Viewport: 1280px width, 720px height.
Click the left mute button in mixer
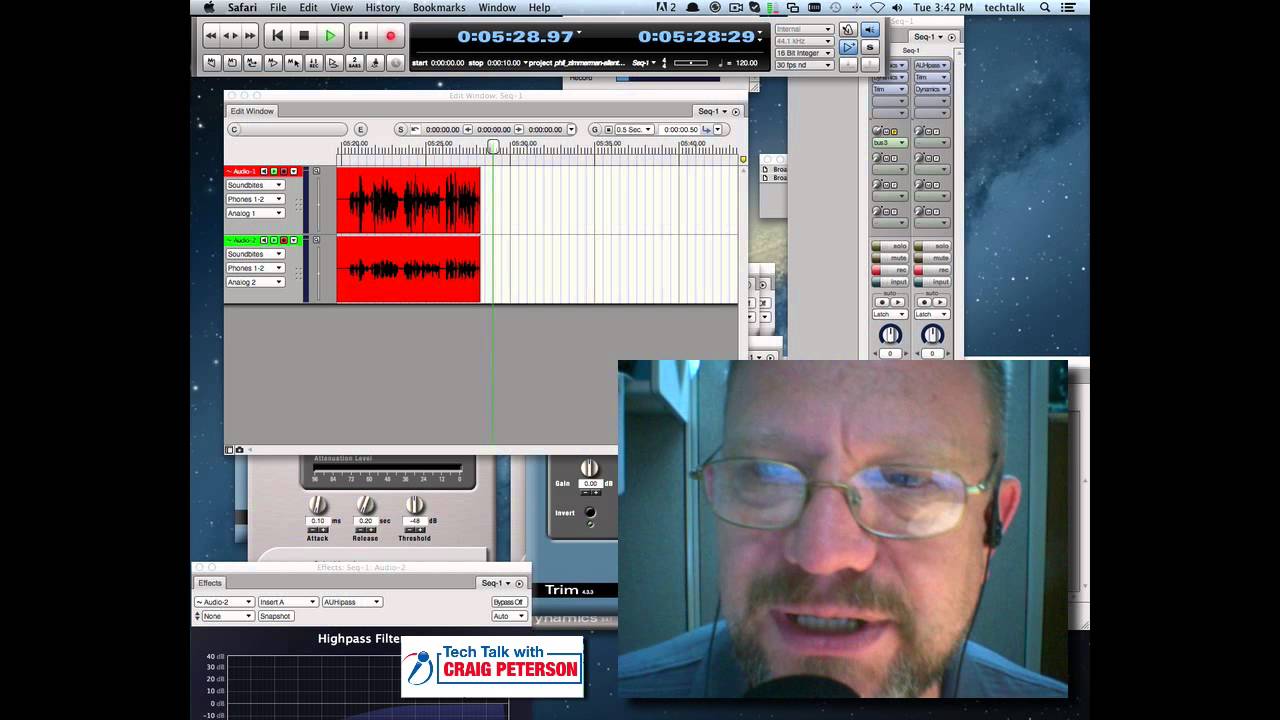click(890, 258)
